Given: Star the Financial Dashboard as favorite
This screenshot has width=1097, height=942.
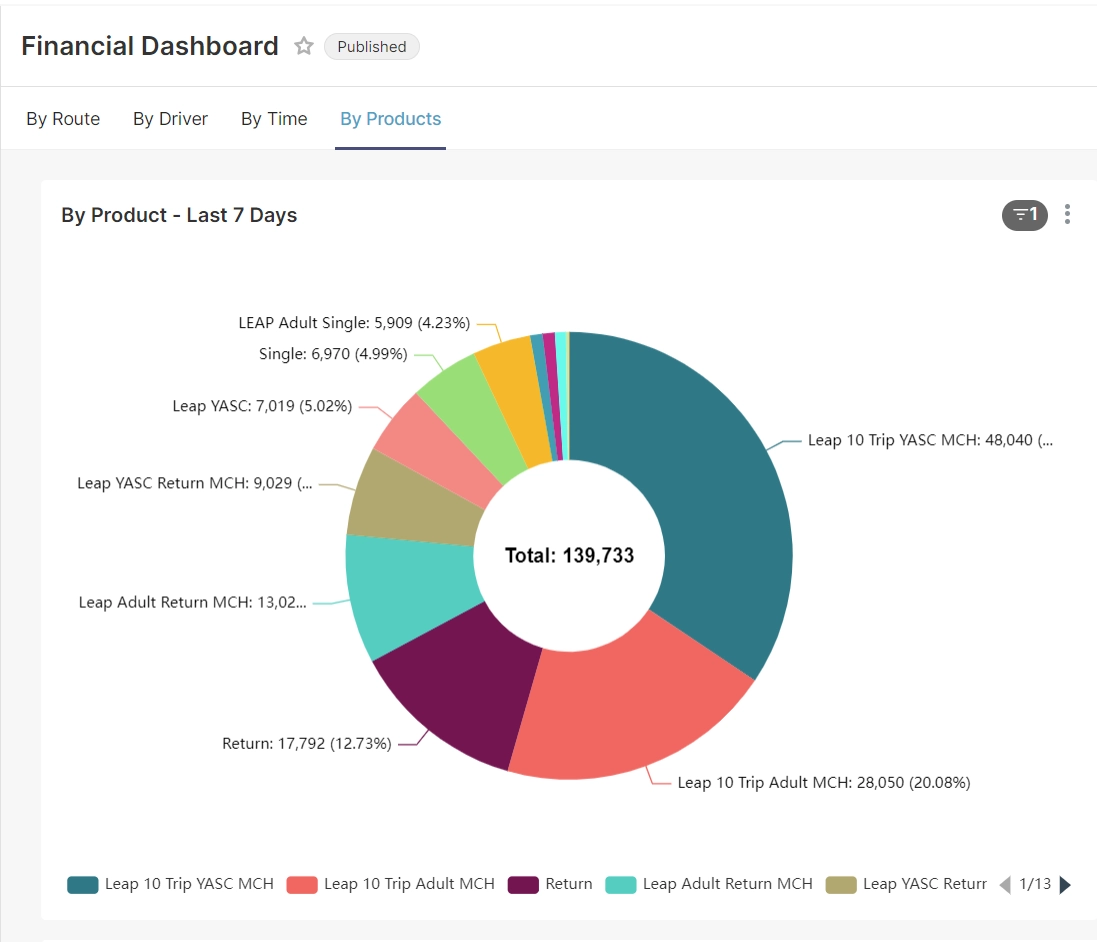Looking at the screenshot, I should click(x=304, y=46).
